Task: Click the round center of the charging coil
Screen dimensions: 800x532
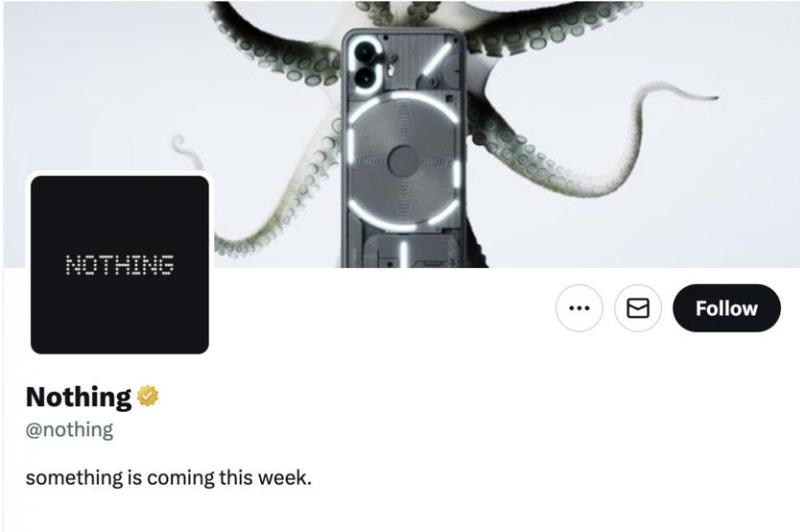Action: [404, 161]
